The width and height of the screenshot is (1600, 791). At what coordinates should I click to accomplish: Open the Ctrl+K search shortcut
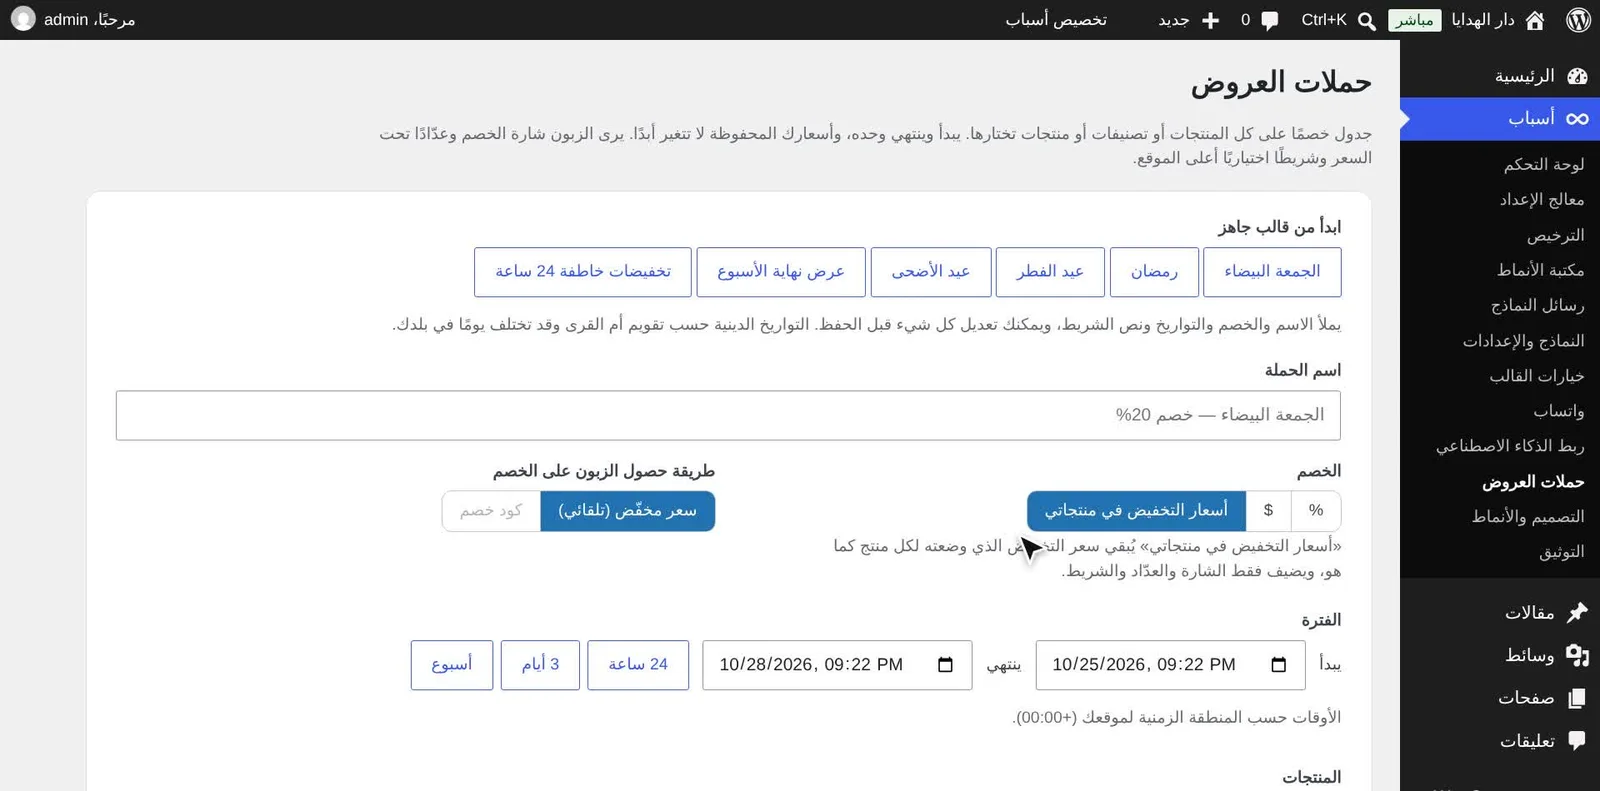coord(1324,20)
